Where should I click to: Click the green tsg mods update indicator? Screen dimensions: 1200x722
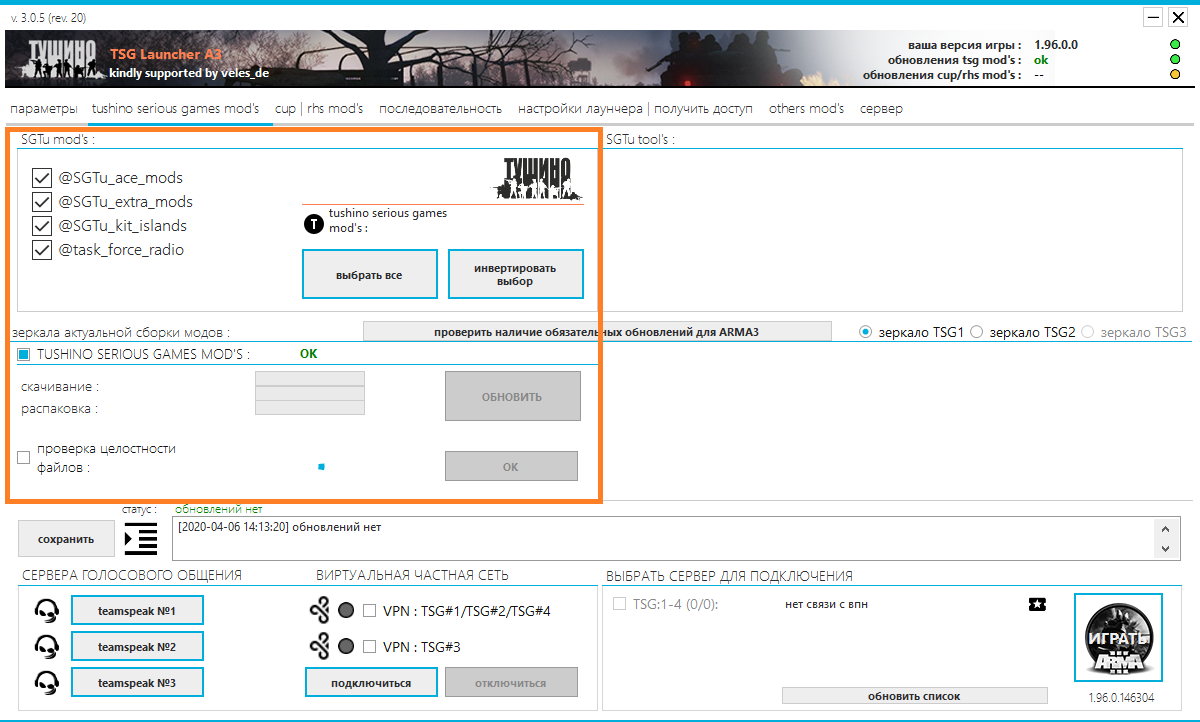[1174, 60]
